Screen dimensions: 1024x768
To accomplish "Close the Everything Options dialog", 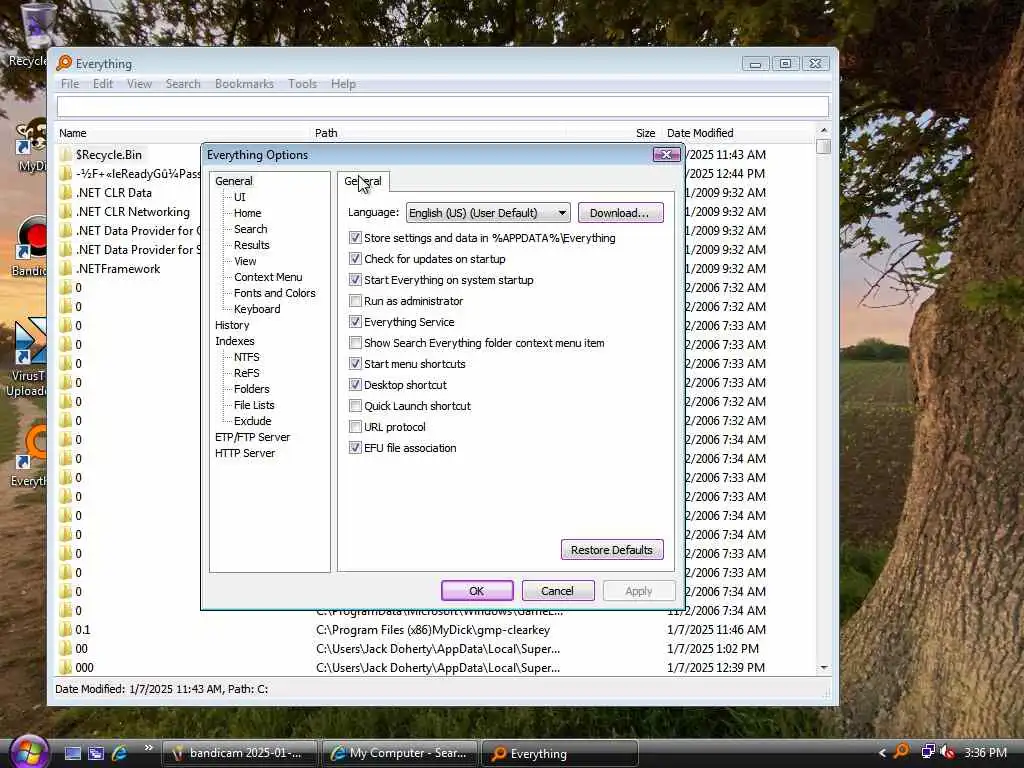I will pos(667,155).
